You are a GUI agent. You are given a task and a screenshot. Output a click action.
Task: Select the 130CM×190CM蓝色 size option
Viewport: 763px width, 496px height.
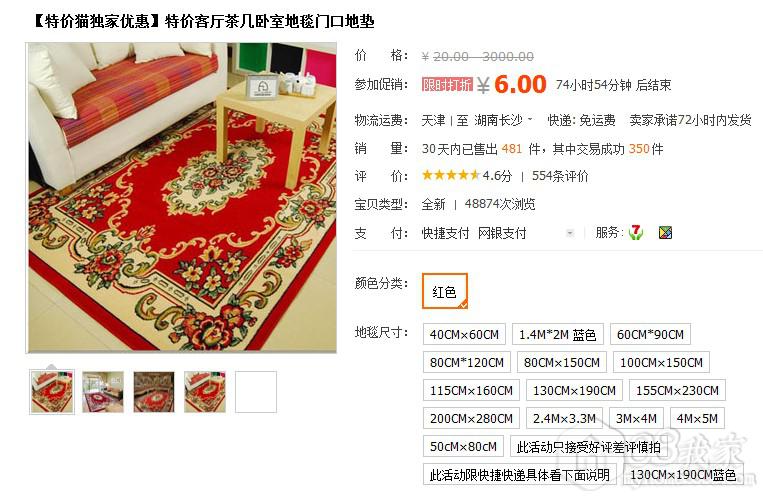point(683,475)
